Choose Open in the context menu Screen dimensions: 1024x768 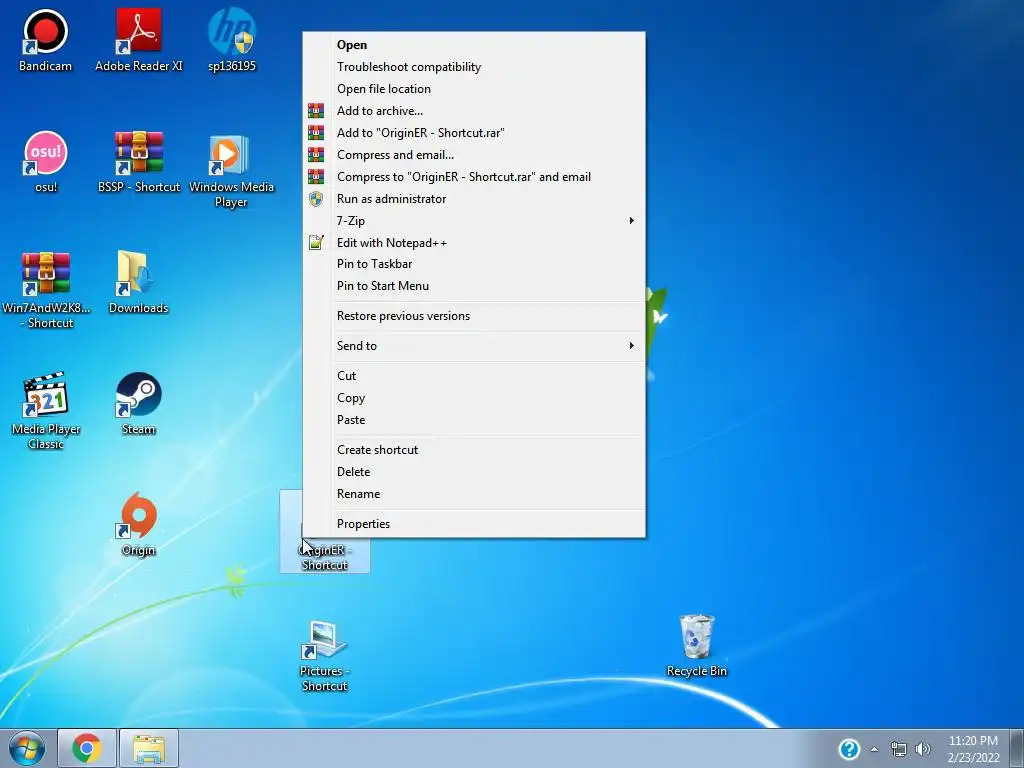click(x=474, y=45)
